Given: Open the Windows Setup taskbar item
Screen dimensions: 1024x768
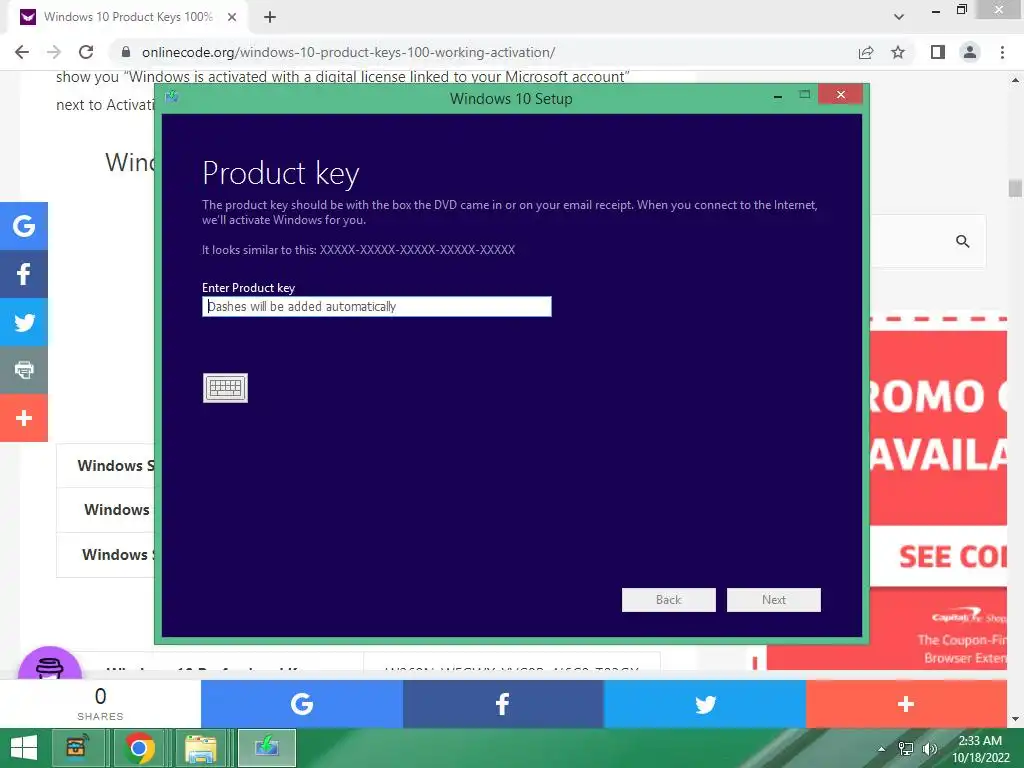Looking at the screenshot, I should coord(266,748).
